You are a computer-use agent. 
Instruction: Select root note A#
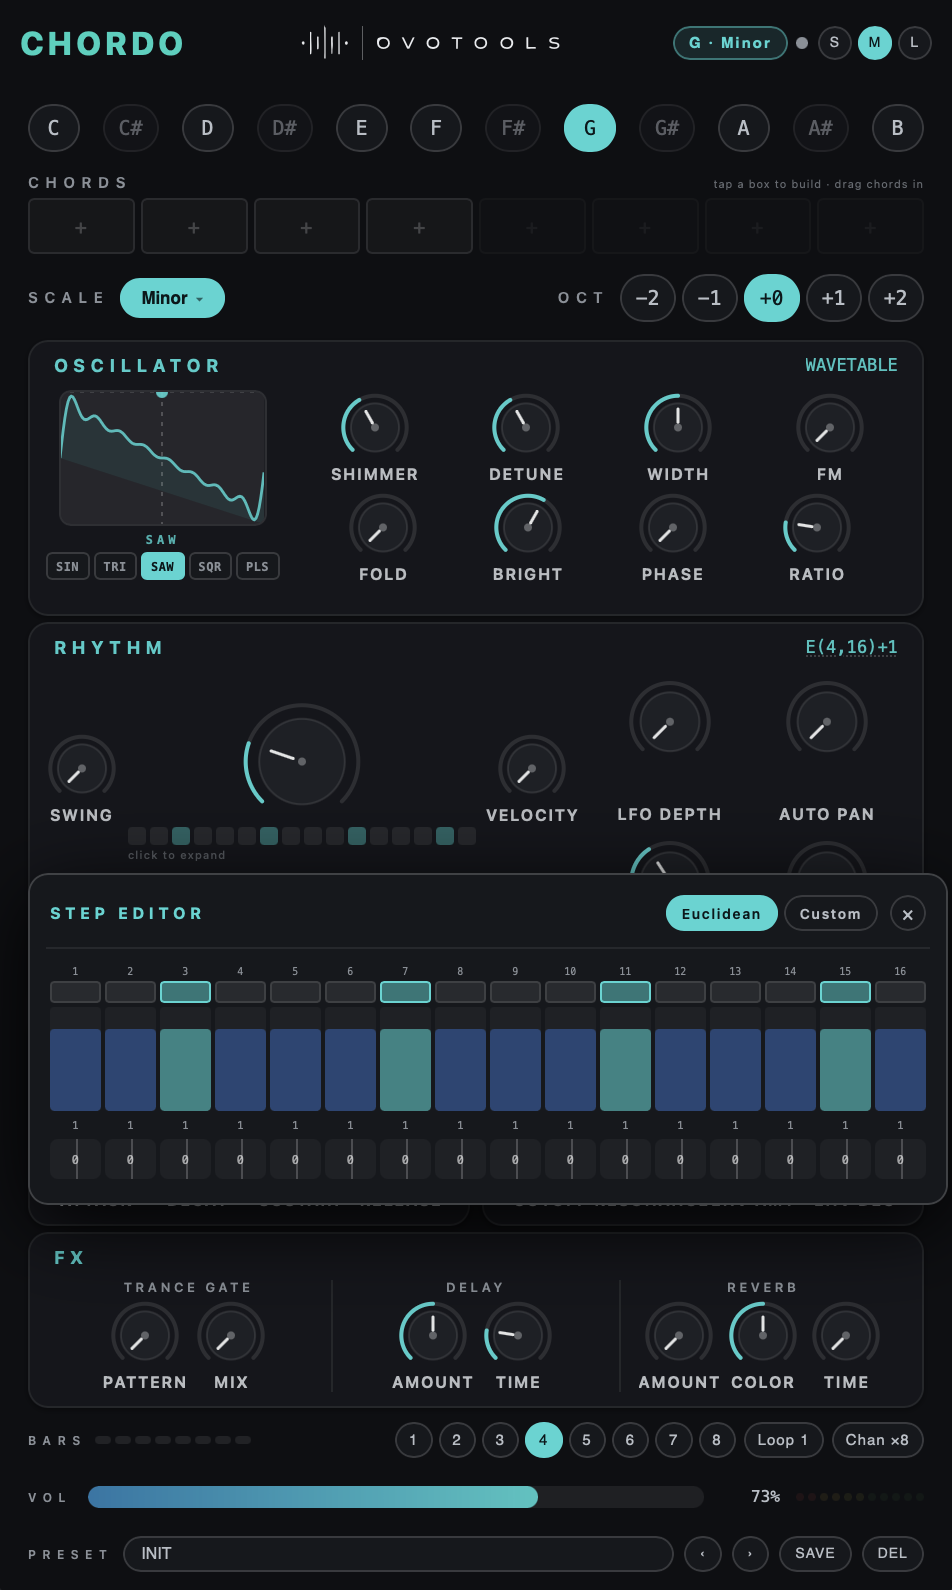(x=820, y=128)
